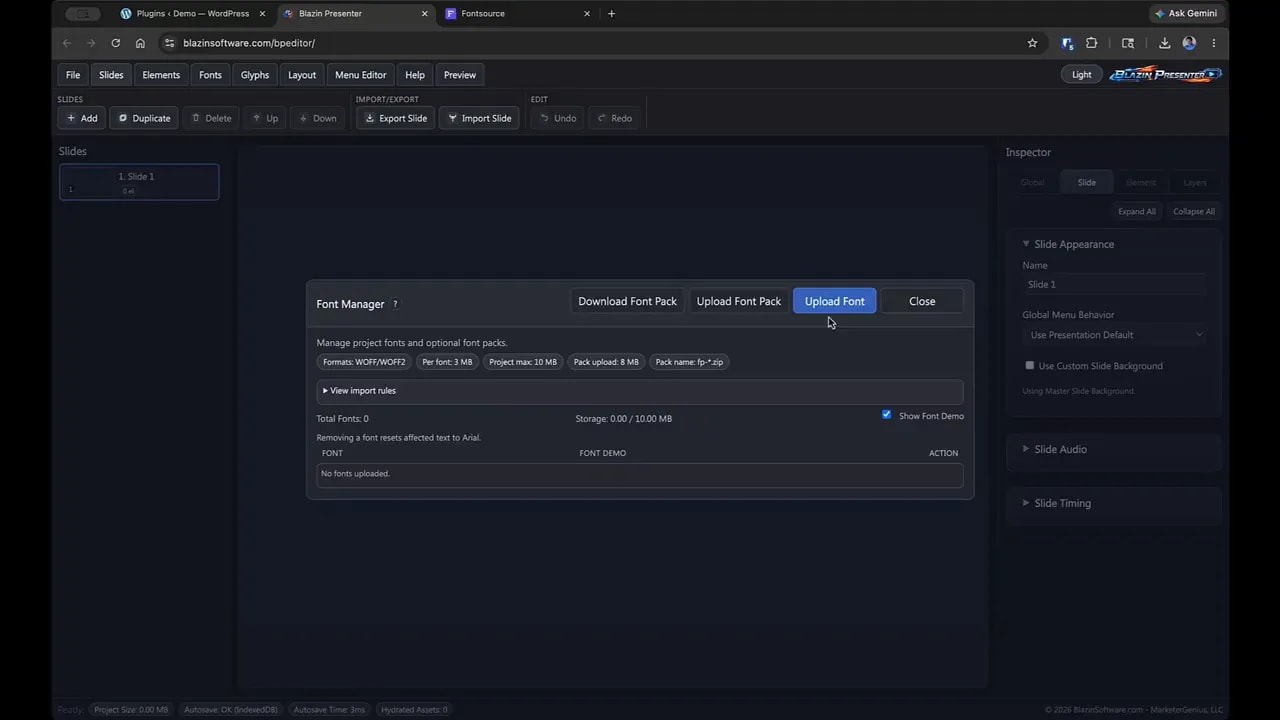The height and width of the screenshot is (720, 1280).
Task: Expand View import rules
Action: coord(640,391)
